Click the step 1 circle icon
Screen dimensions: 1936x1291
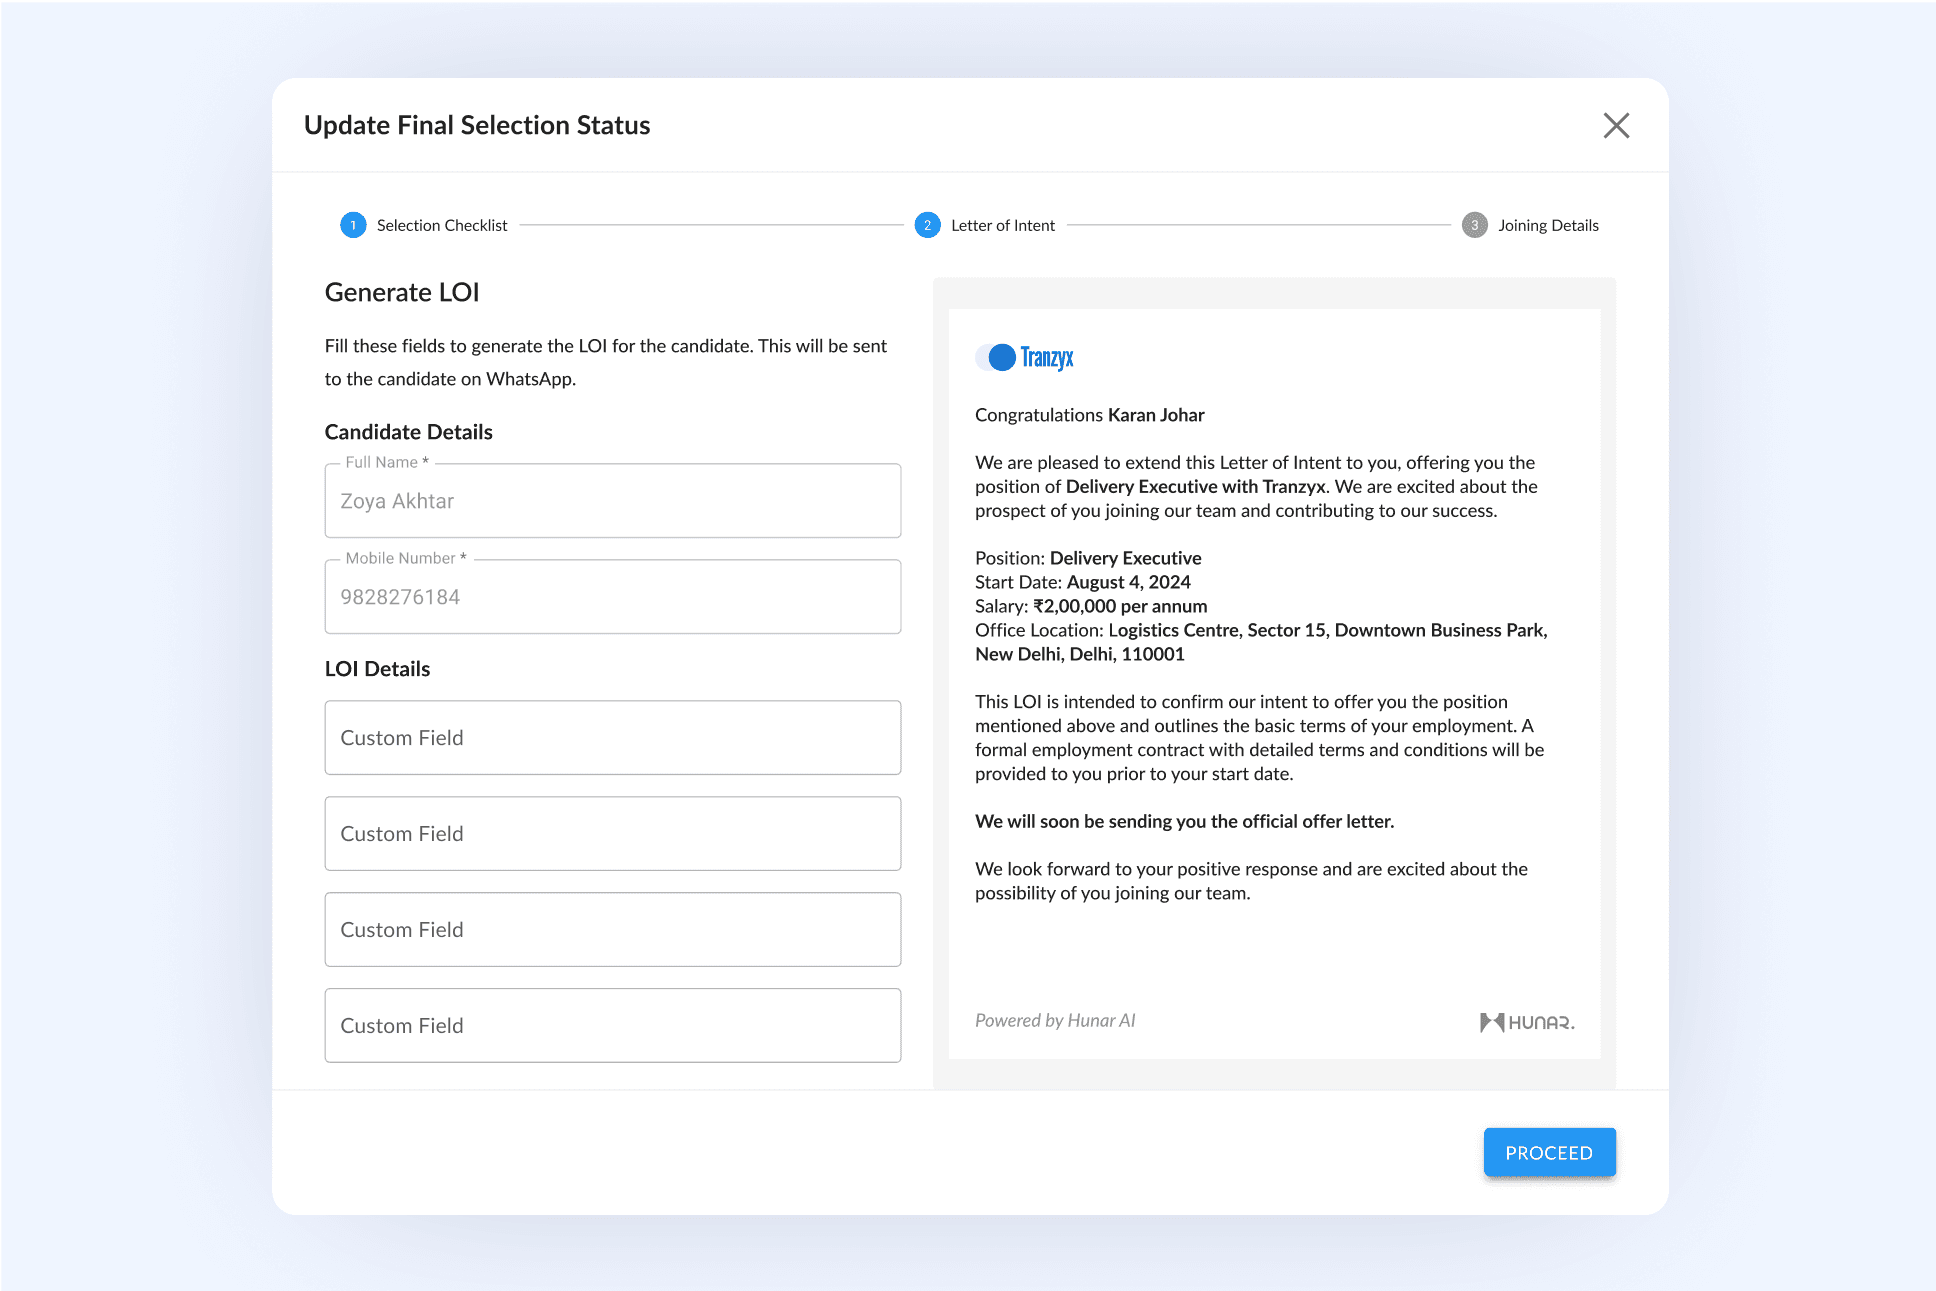pyautogui.click(x=353, y=225)
